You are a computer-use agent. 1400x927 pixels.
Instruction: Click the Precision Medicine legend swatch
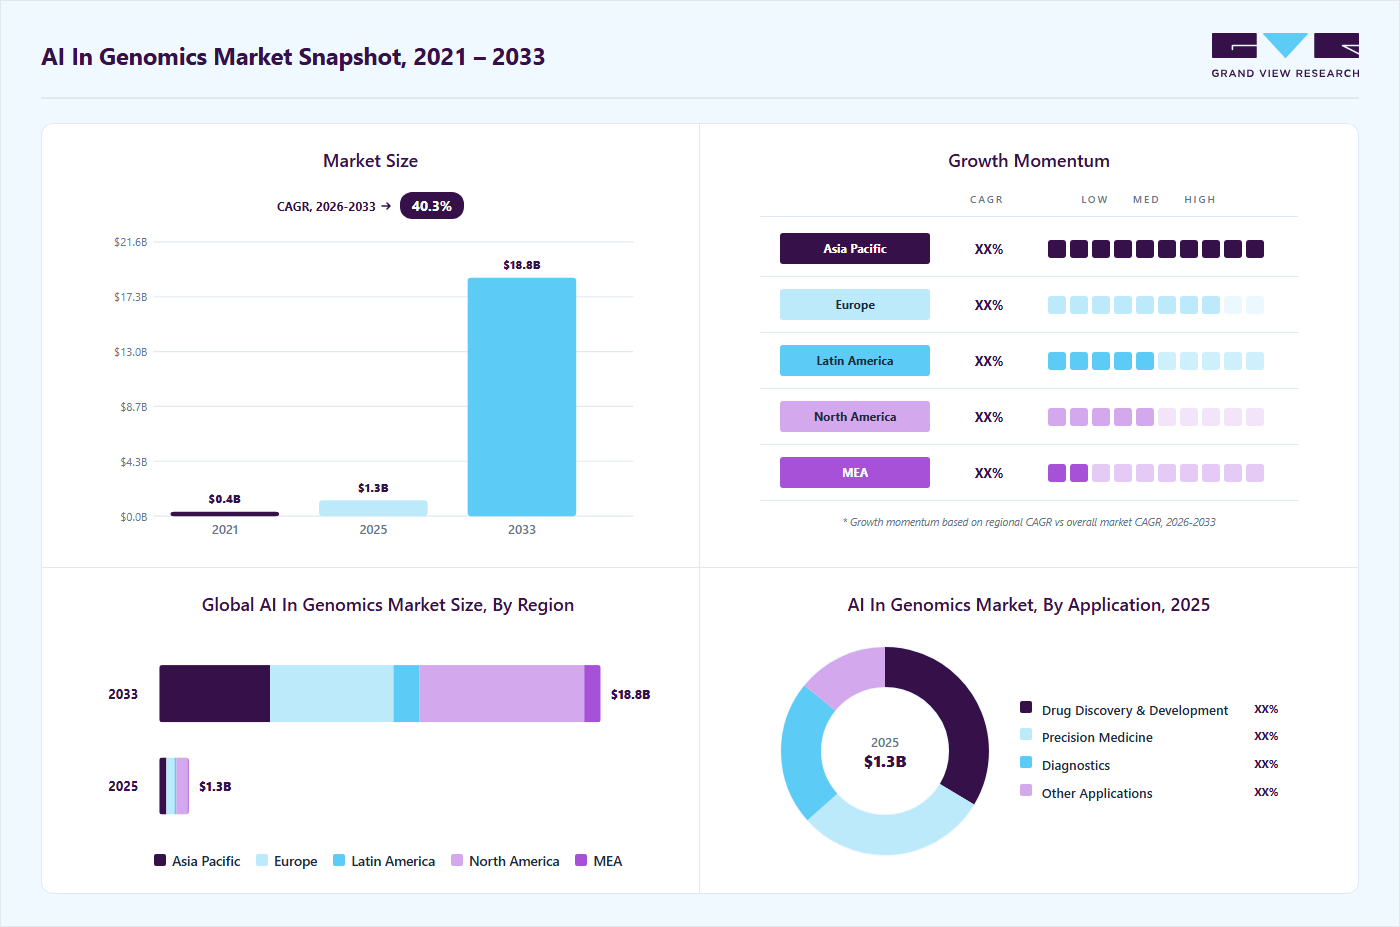point(1026,734)
